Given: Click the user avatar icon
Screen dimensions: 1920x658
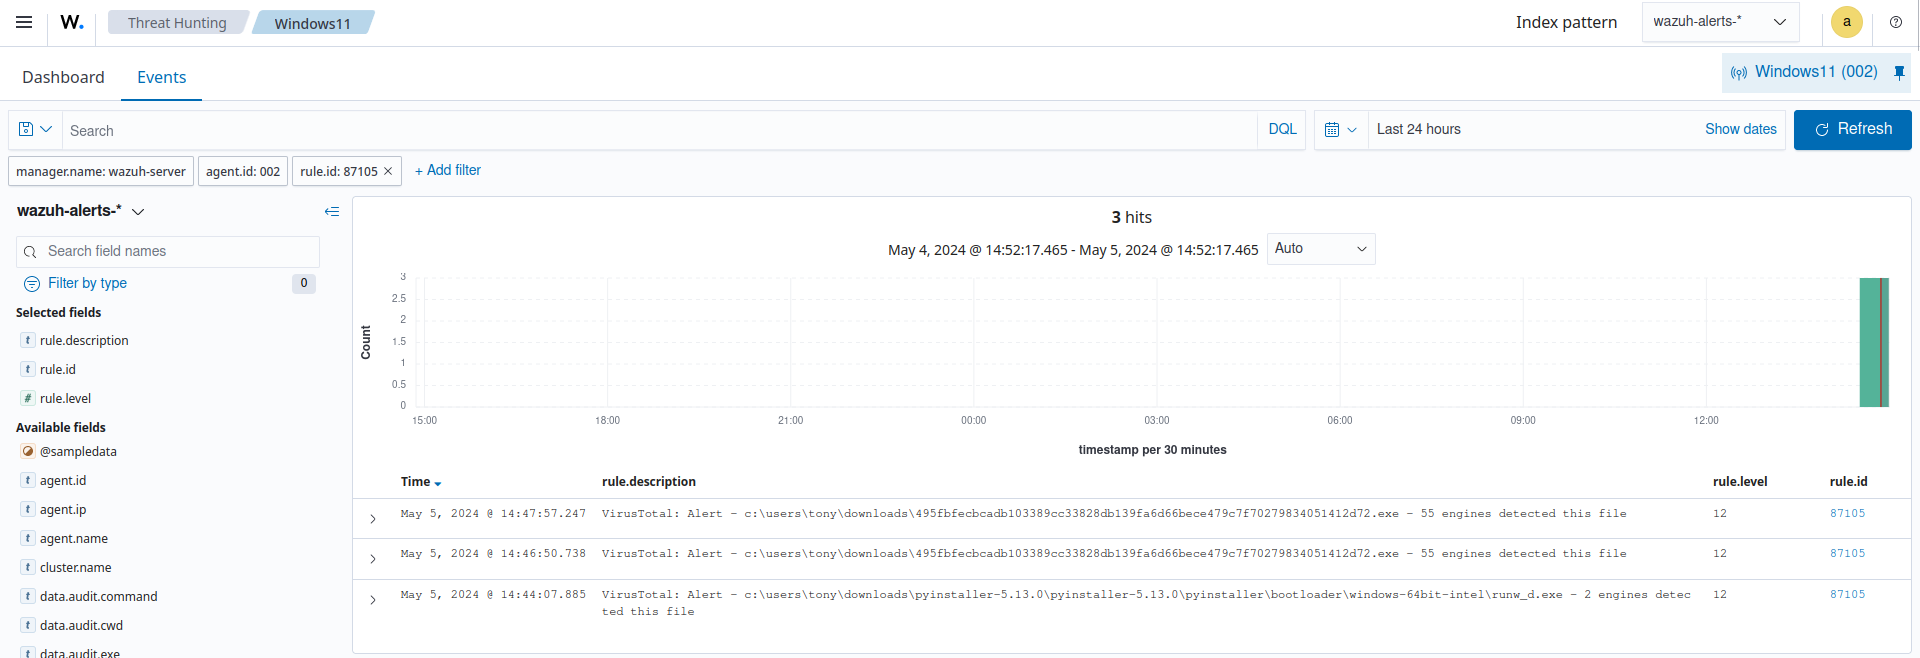Looking at the screenshot, I should point(1846,22).
